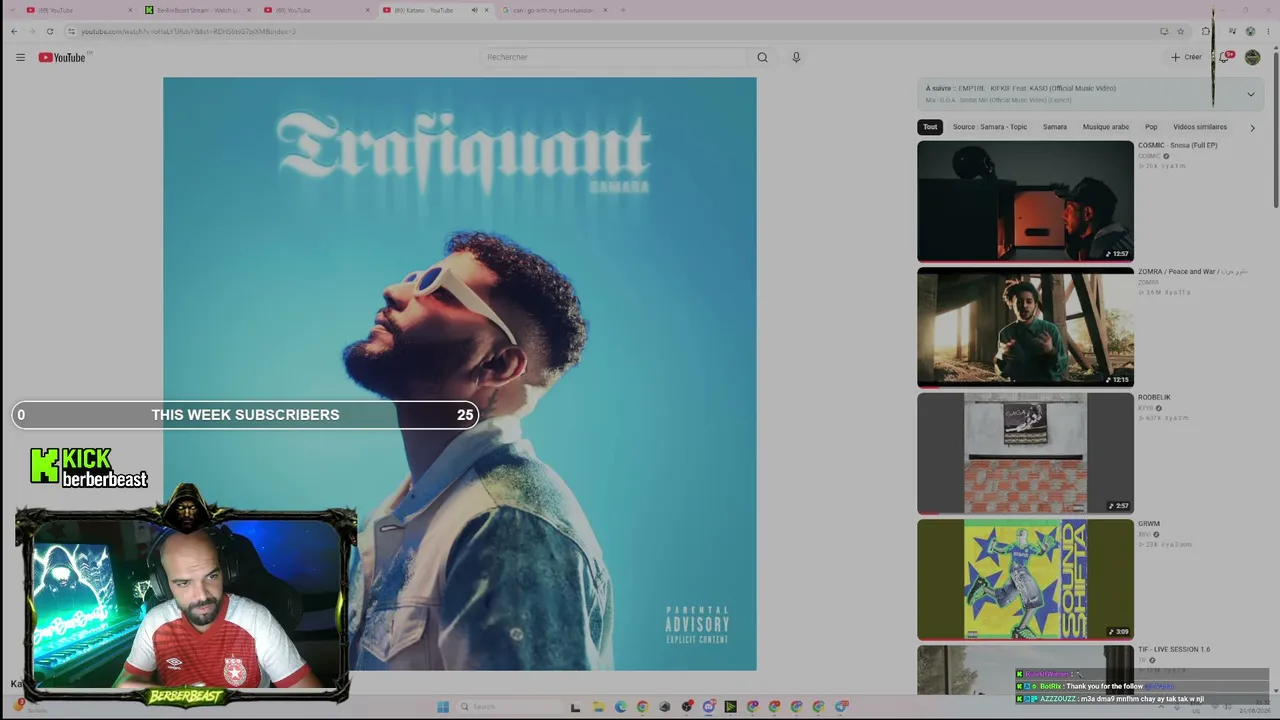Play the GRWM Sound Shifta thumbnail
This screenshot has height=720, width=1280.
pos(1025,579)
